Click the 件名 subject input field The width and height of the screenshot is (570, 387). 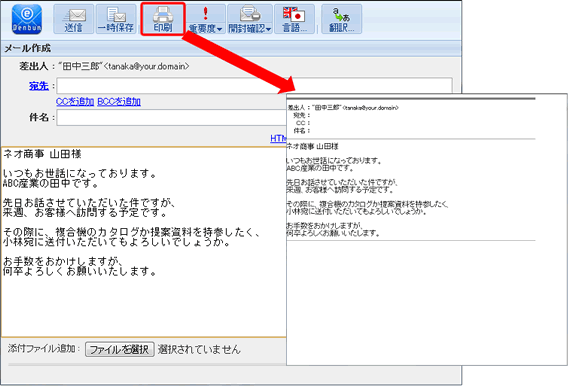click(172, 118)
